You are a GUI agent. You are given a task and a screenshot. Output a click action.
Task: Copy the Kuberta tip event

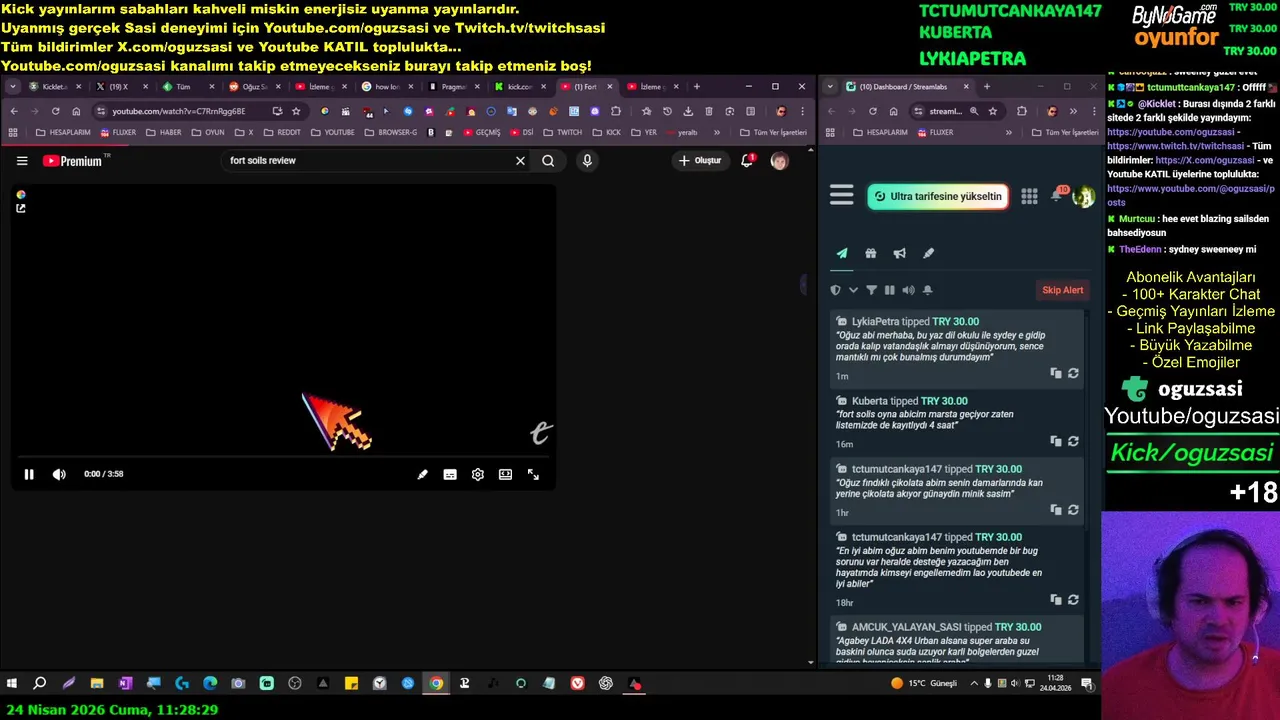pos(1056,441)
